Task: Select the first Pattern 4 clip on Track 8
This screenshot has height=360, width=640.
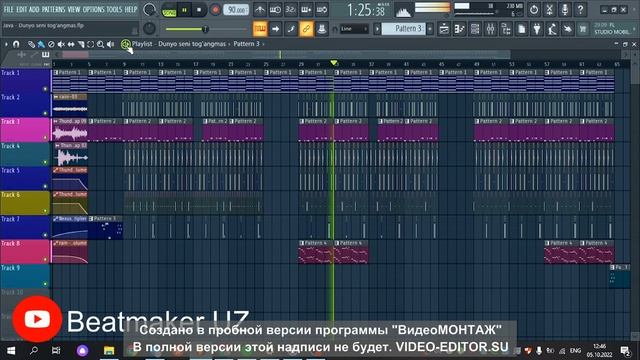Action: (x=316, y=252)
